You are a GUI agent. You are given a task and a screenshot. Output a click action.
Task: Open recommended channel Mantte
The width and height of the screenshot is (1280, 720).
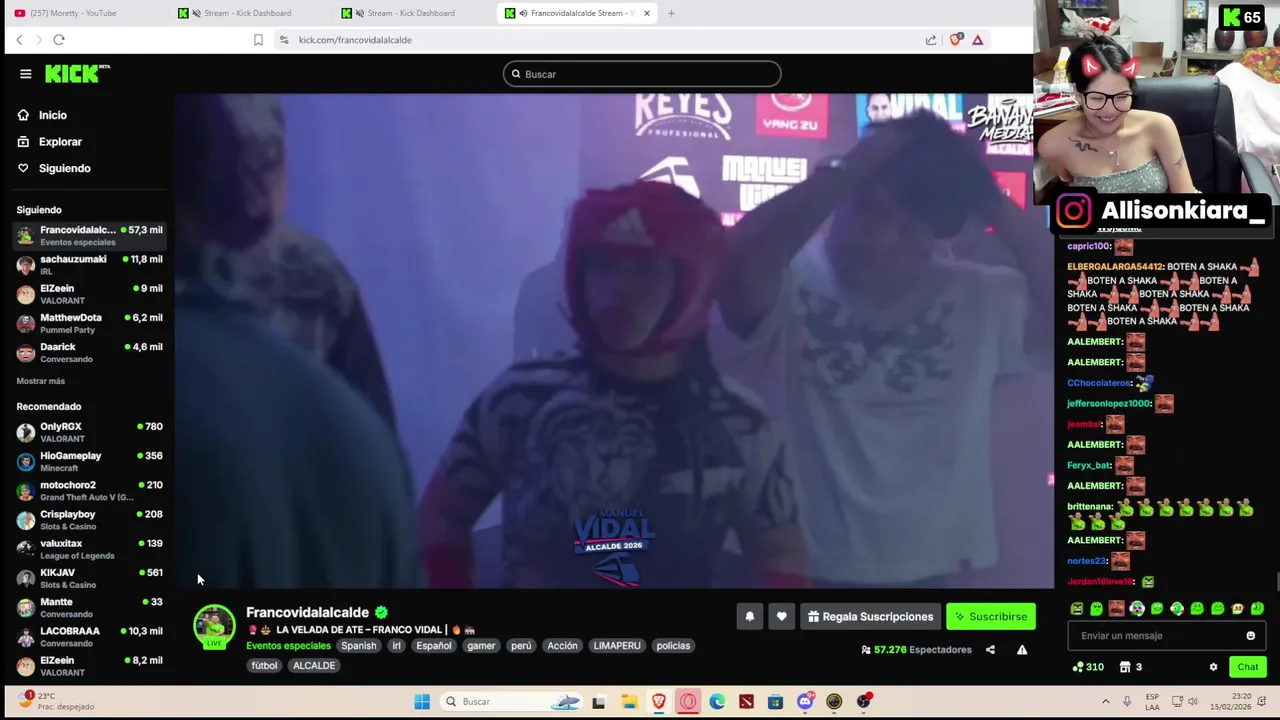[x=89, y=607]
